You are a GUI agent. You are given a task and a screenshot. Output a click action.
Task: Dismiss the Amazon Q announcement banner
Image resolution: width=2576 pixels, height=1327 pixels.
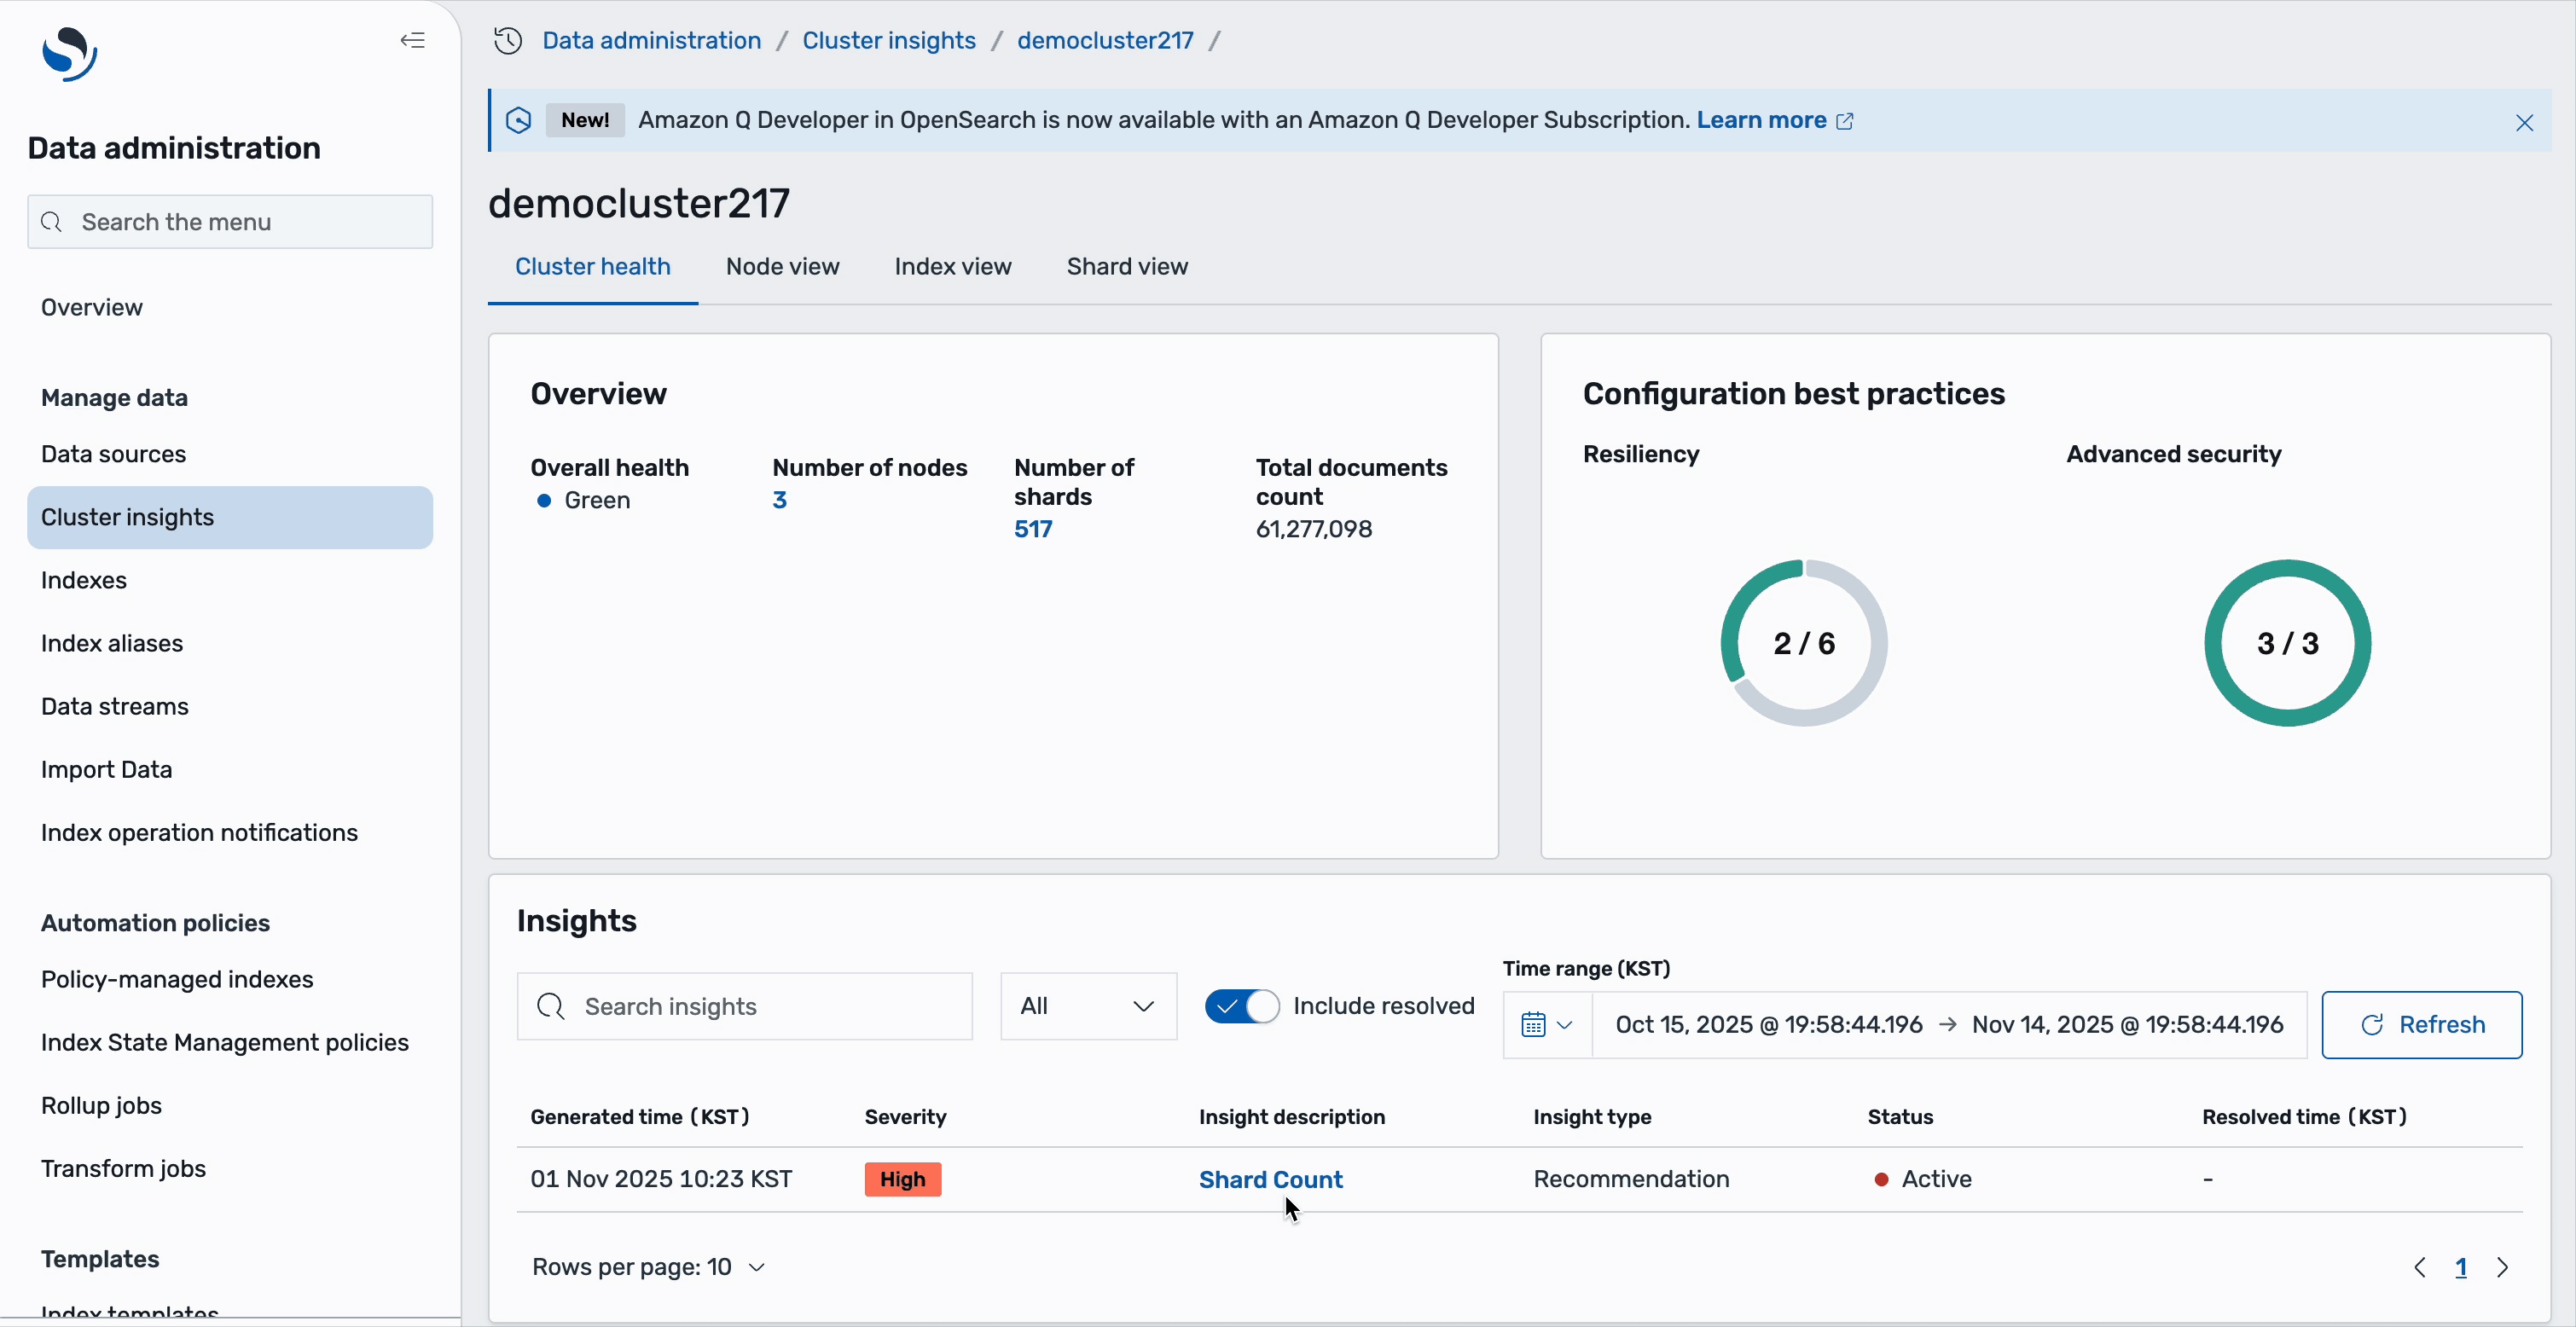[x=2524, y=122]
